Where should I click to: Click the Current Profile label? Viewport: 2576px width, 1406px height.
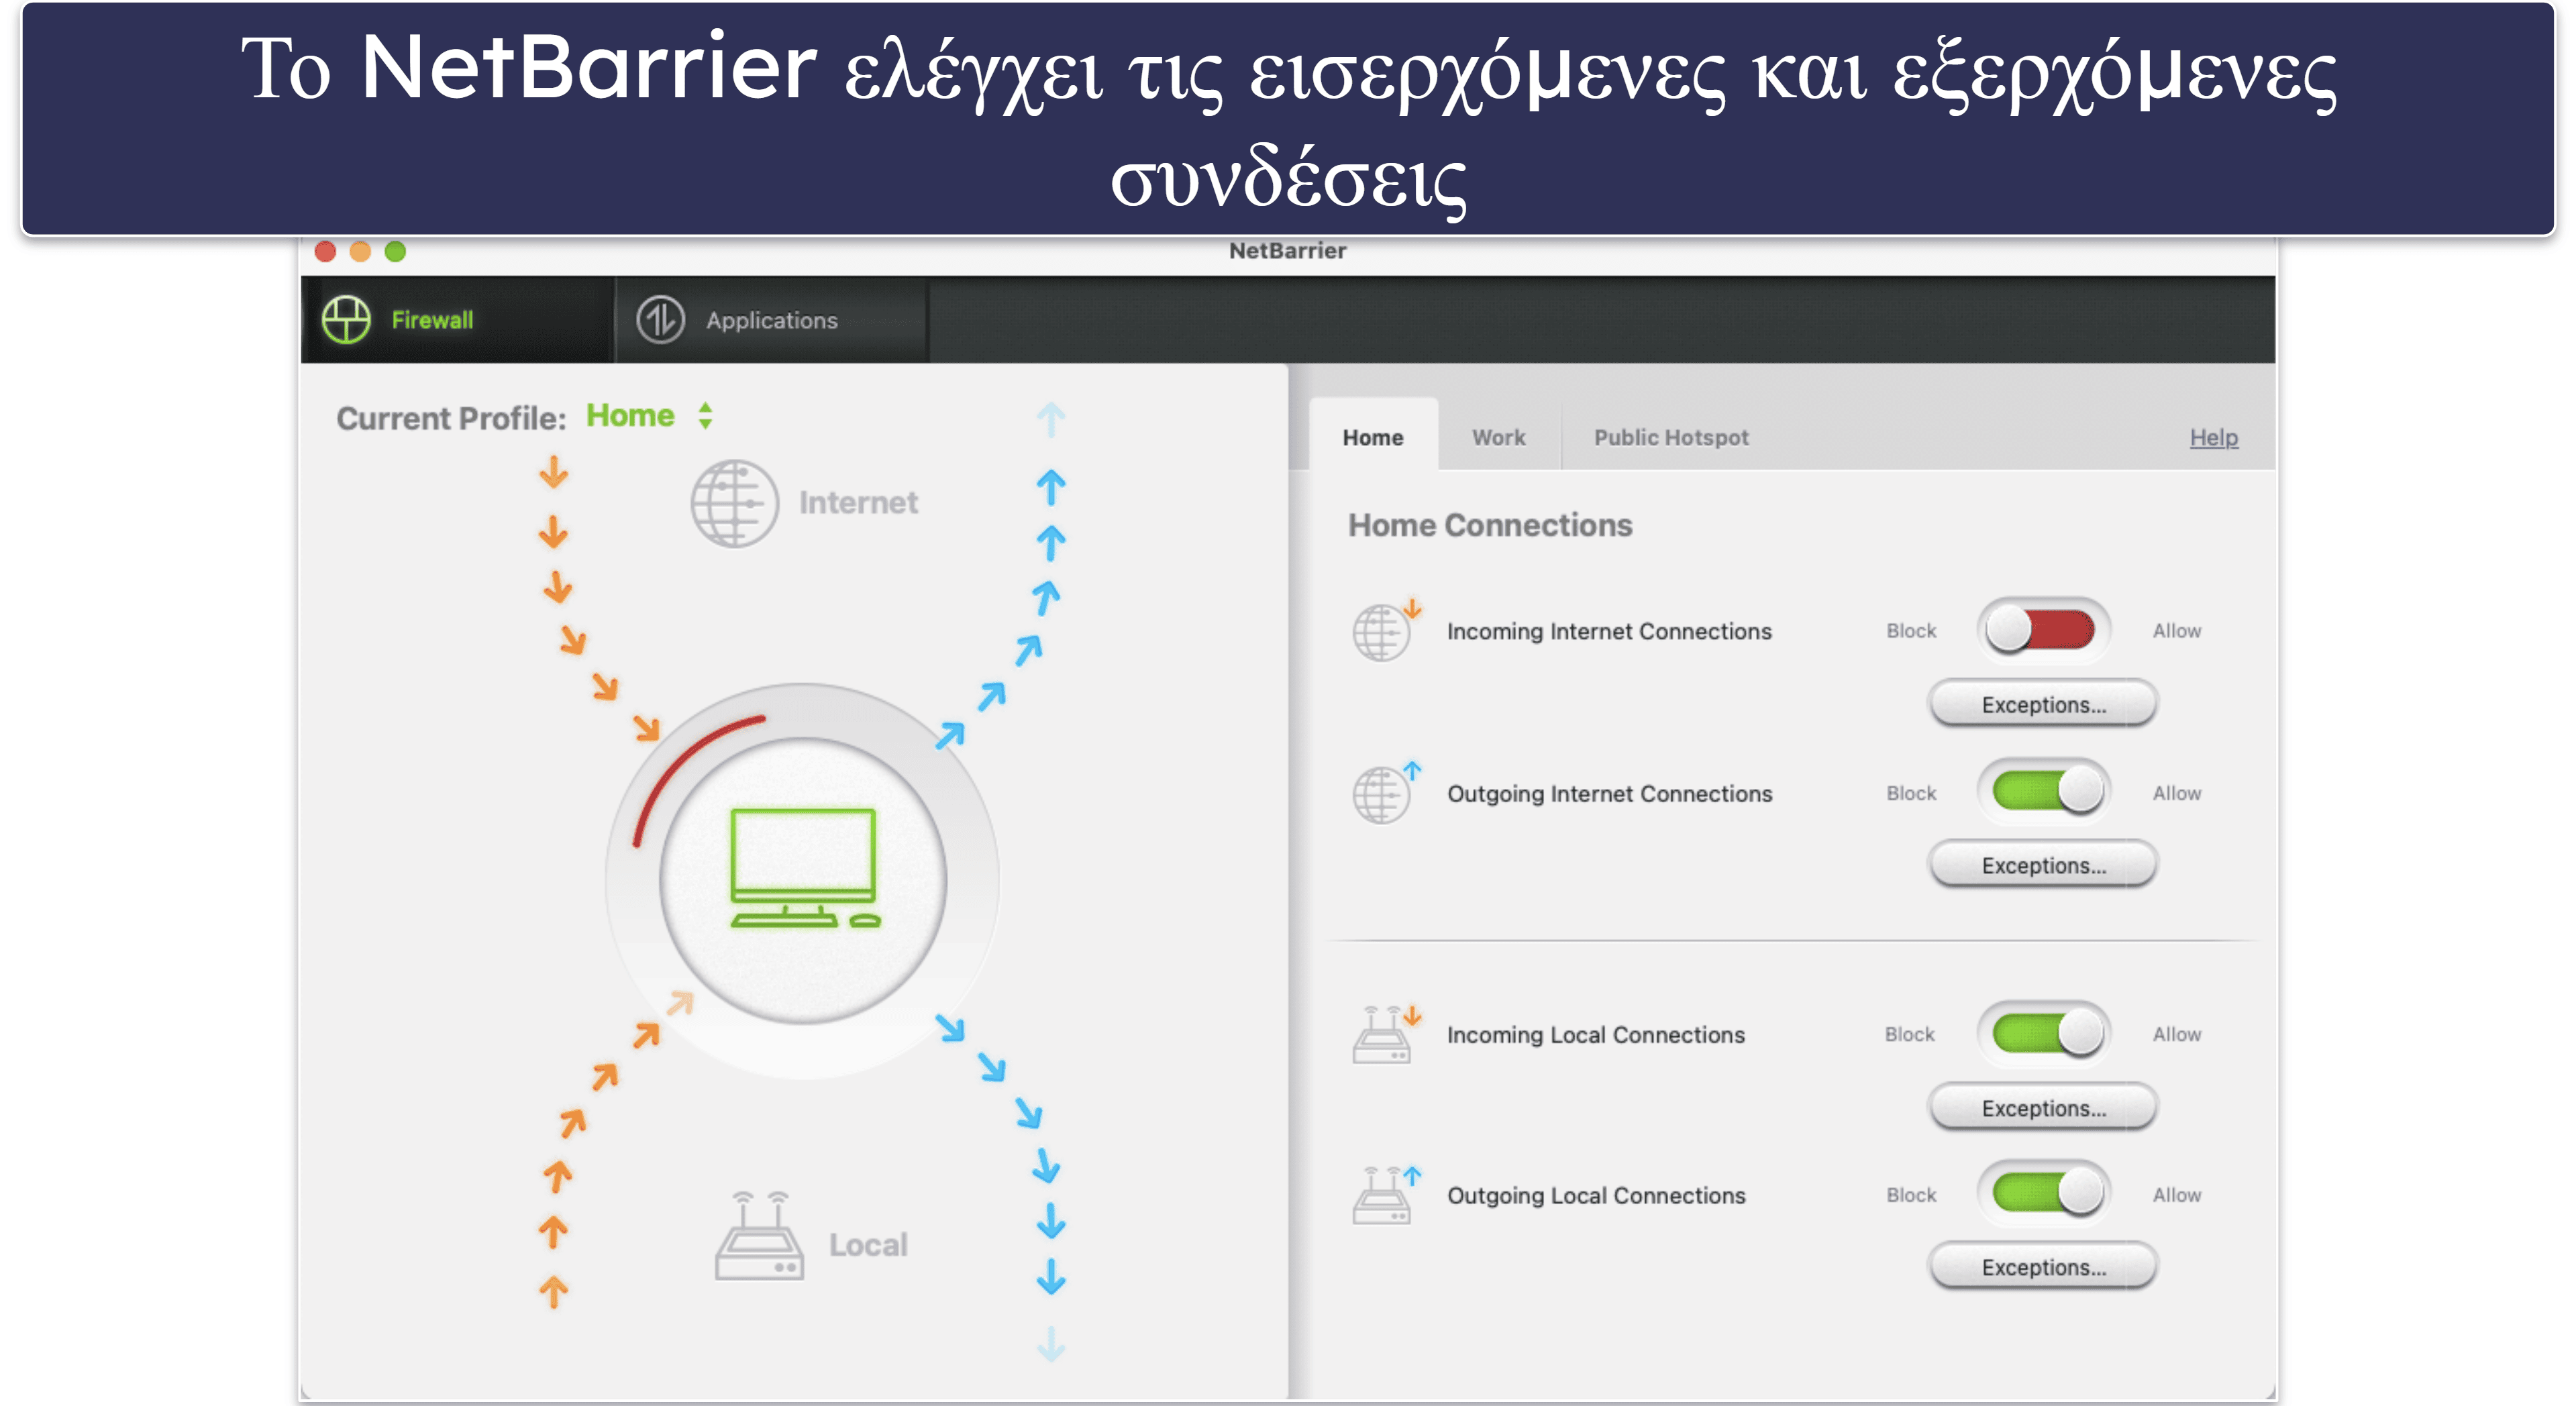(451, 418)
